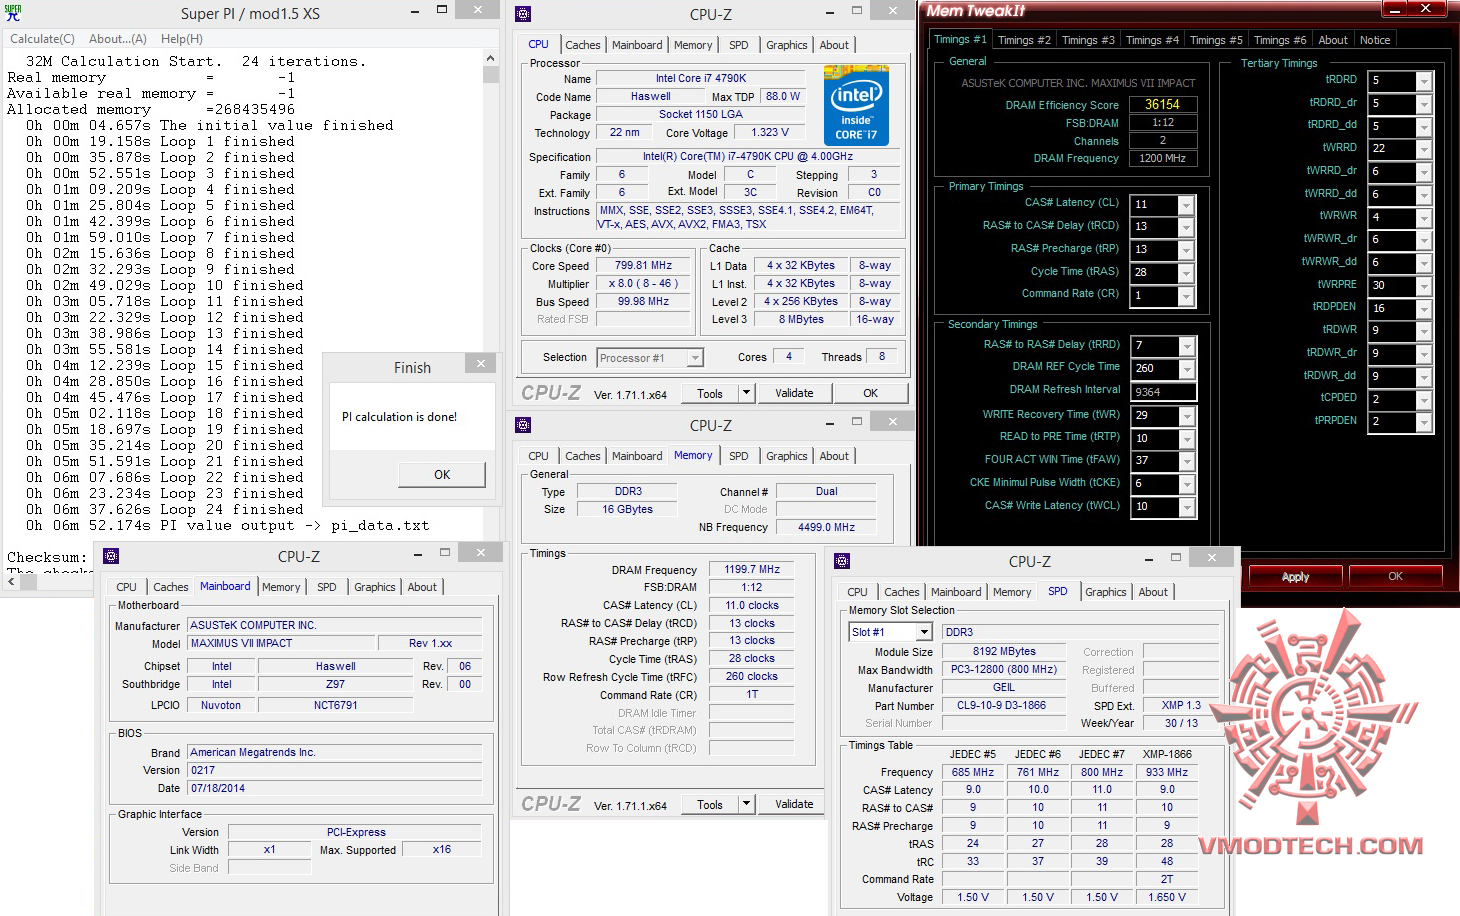Click CPU-Z icon in the SPD window title bar
Viewport: 1460px width, 916px height.
click(842, 561)
